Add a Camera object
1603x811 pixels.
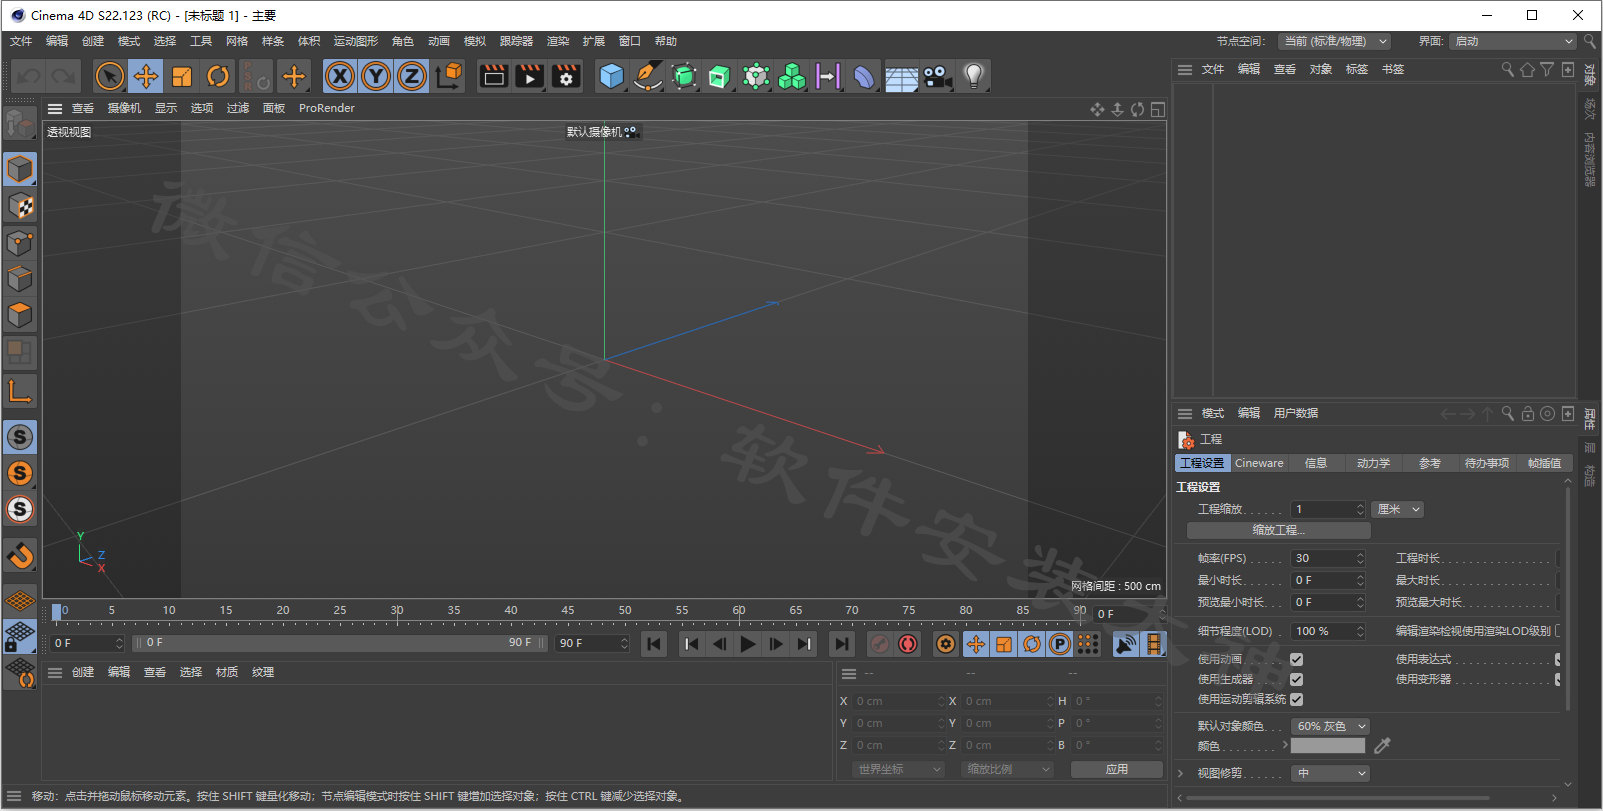click(x=937, y=76)
